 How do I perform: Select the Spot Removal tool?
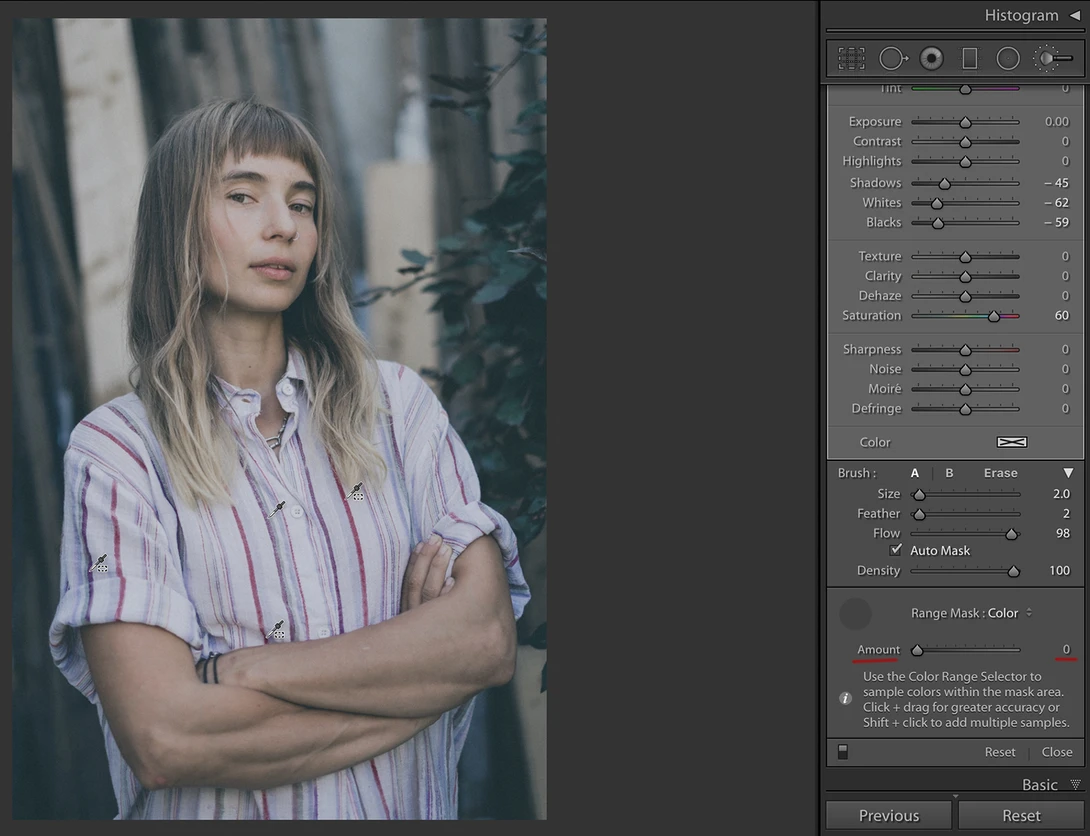pyautogui.click(x=893, y=58)
